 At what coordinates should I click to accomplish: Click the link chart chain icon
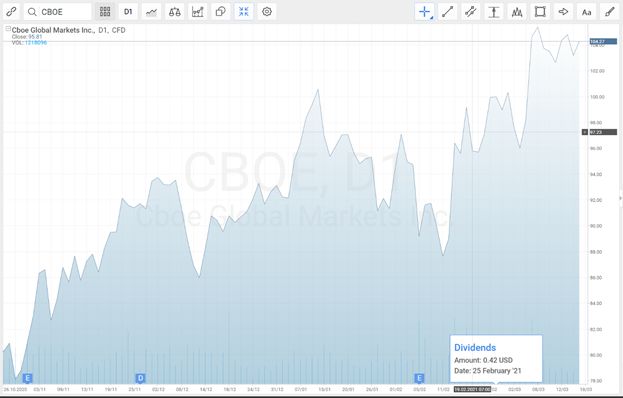pos(12,12)
